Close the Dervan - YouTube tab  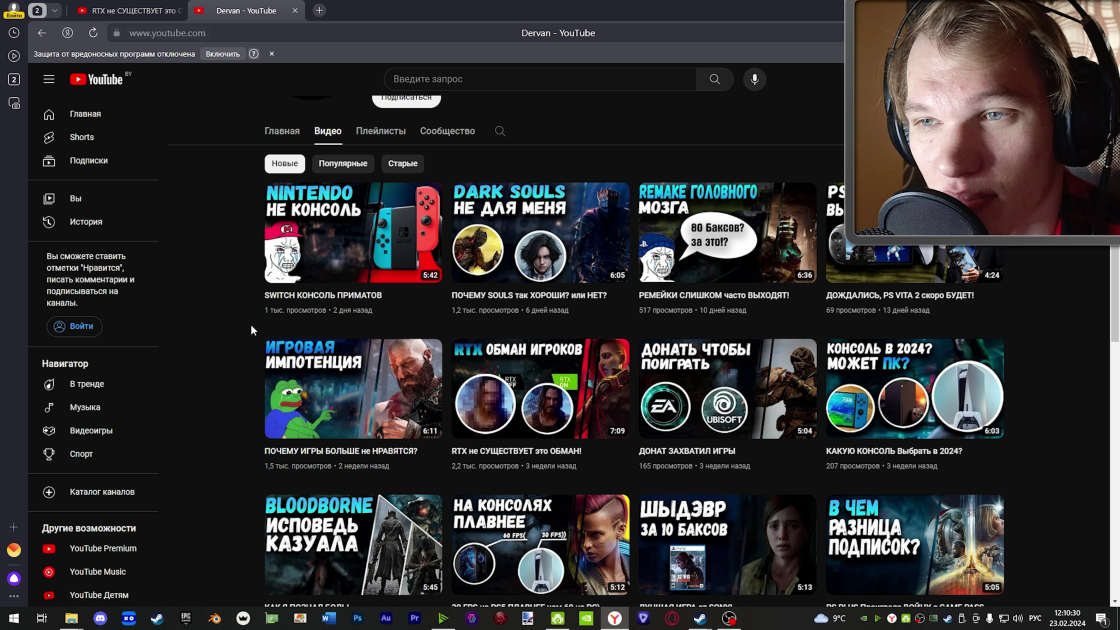[x=295, y=11]
